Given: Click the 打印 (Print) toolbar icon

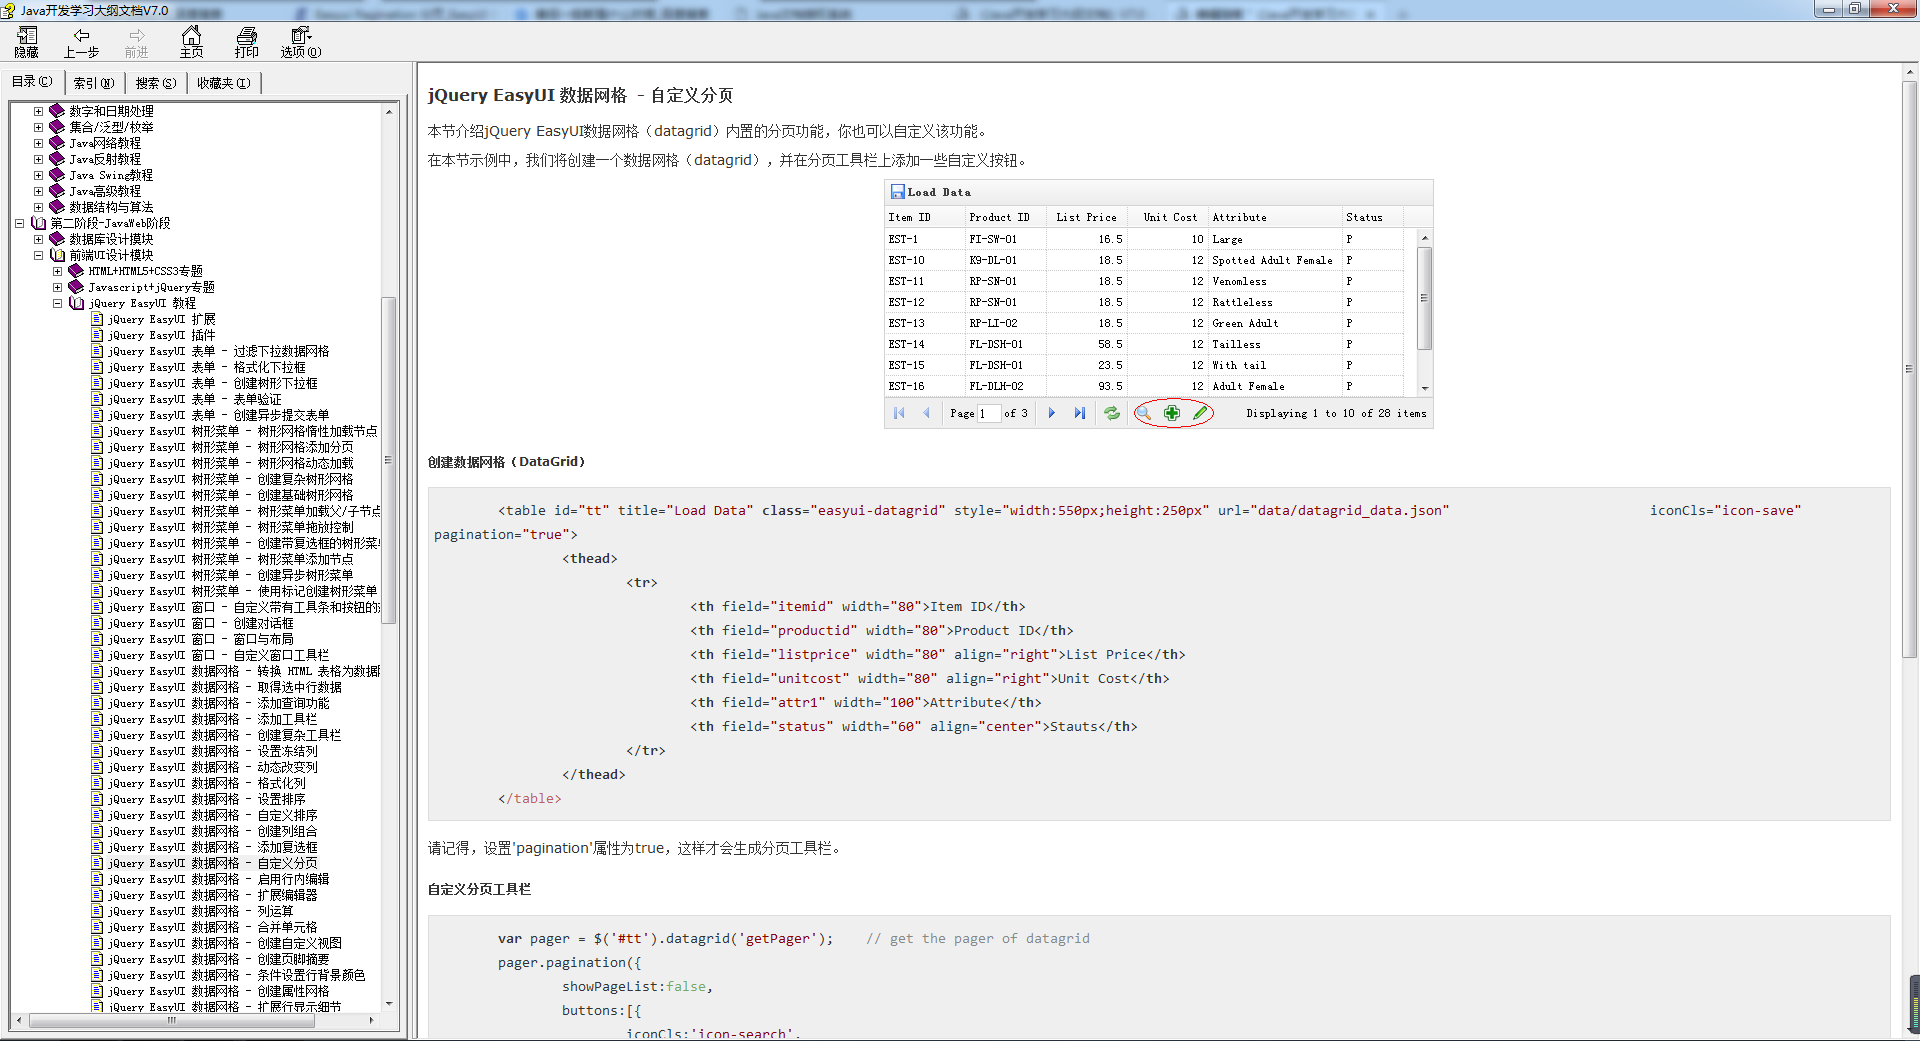Looking at the screenshot, I should [x=246, y=43].
